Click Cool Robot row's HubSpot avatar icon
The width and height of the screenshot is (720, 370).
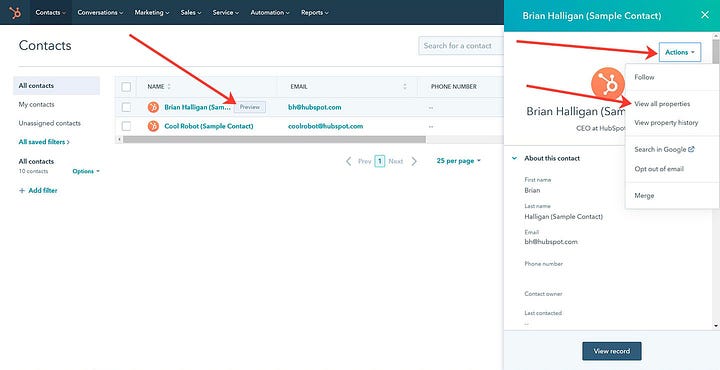[153, 126]
